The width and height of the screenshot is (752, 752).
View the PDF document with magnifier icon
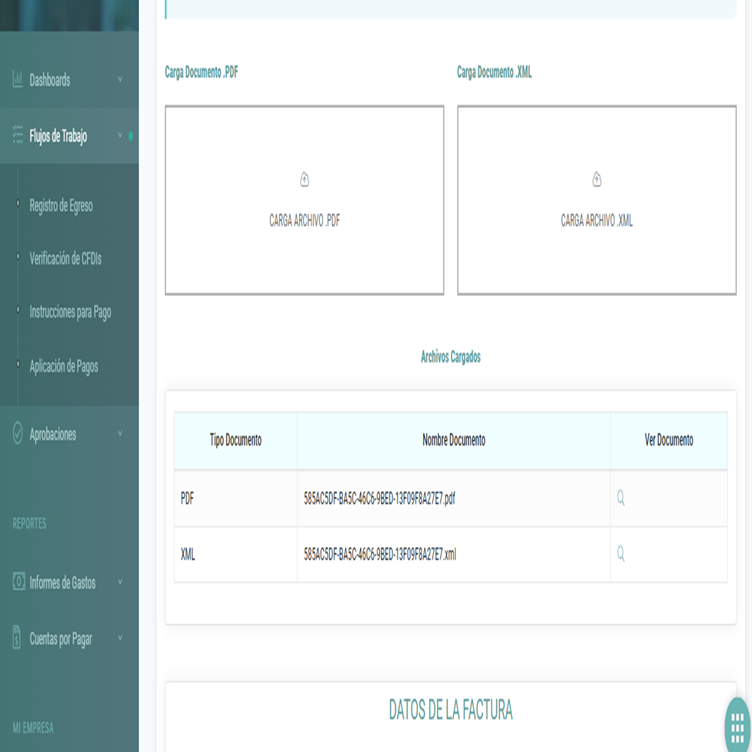click(621, 498)
